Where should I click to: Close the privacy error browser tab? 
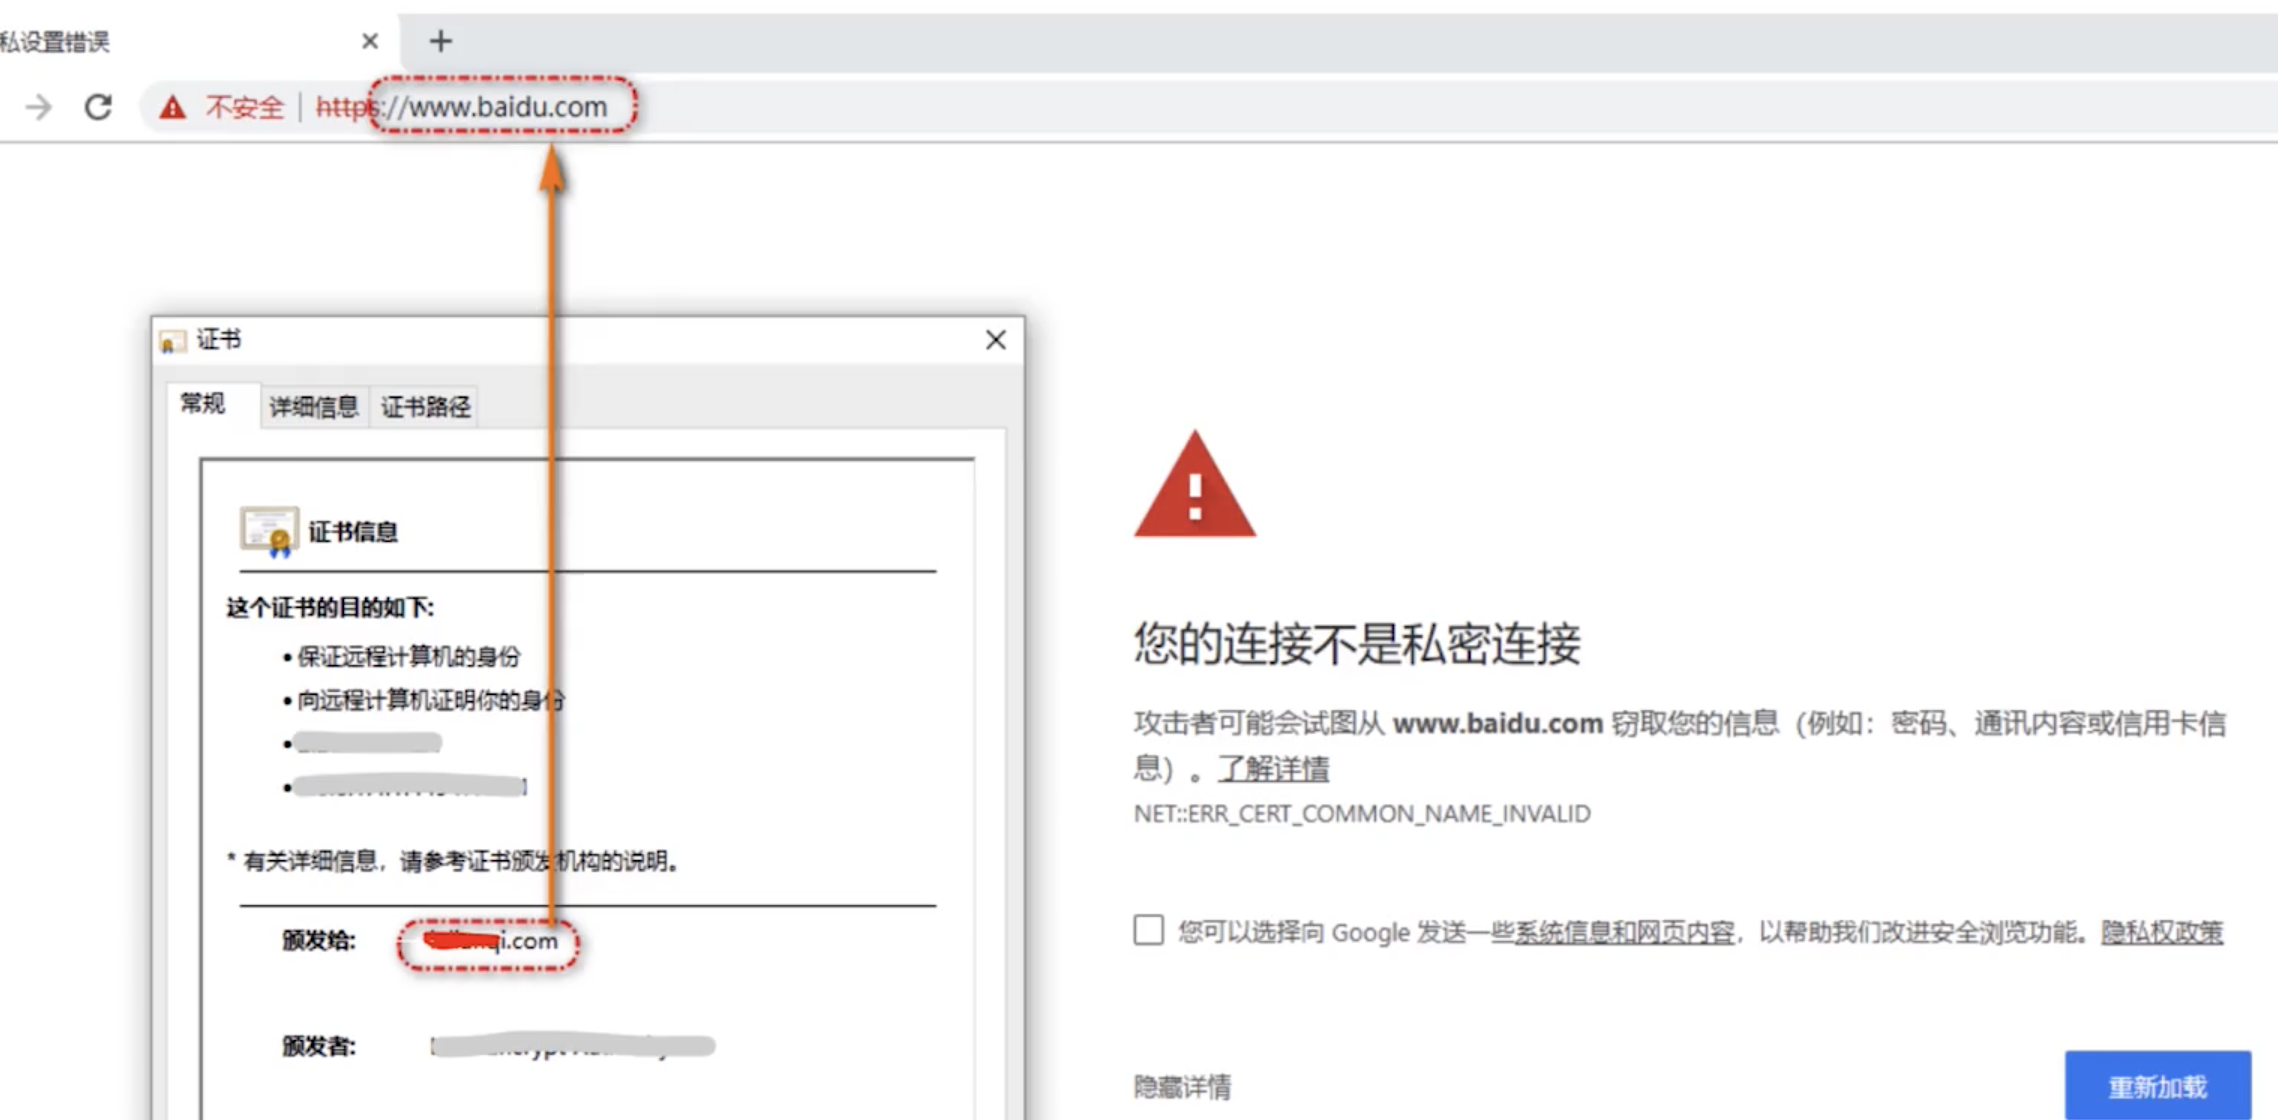pos(370,41)
